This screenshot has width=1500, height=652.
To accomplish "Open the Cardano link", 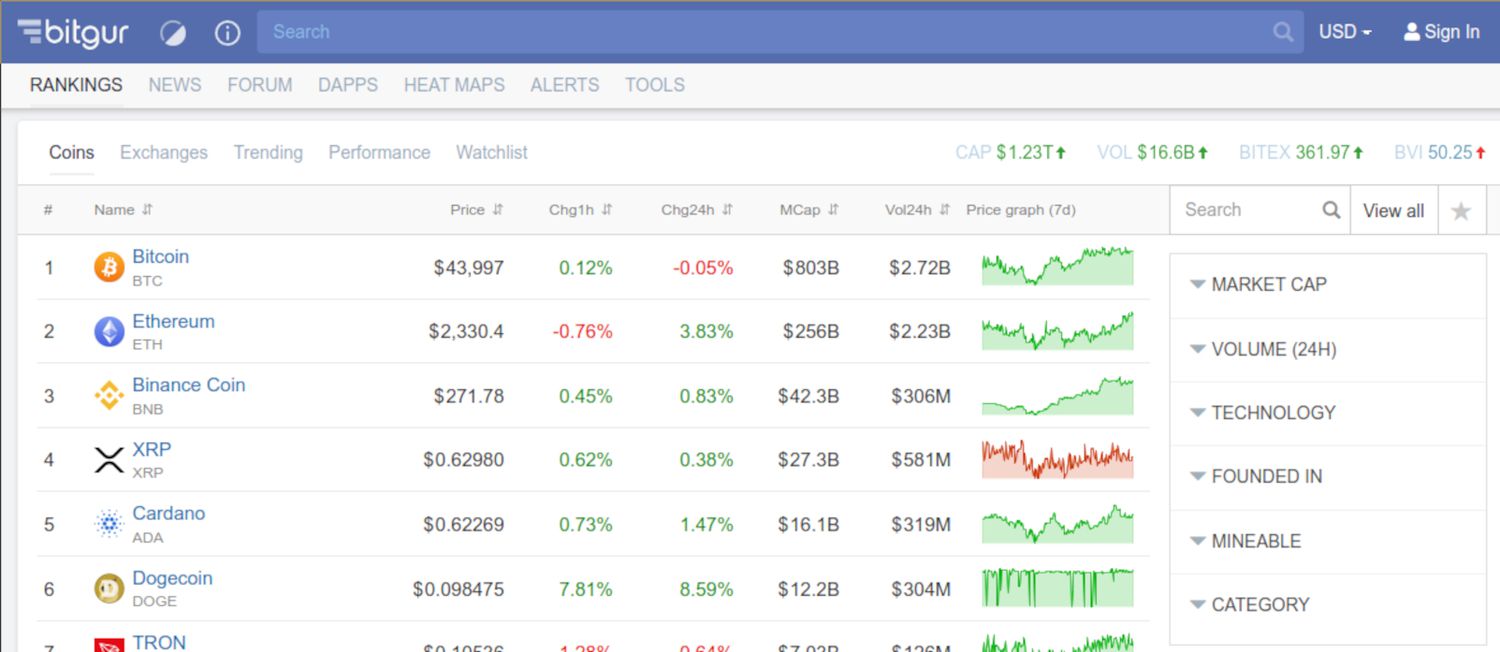I will tap(168, 513).
